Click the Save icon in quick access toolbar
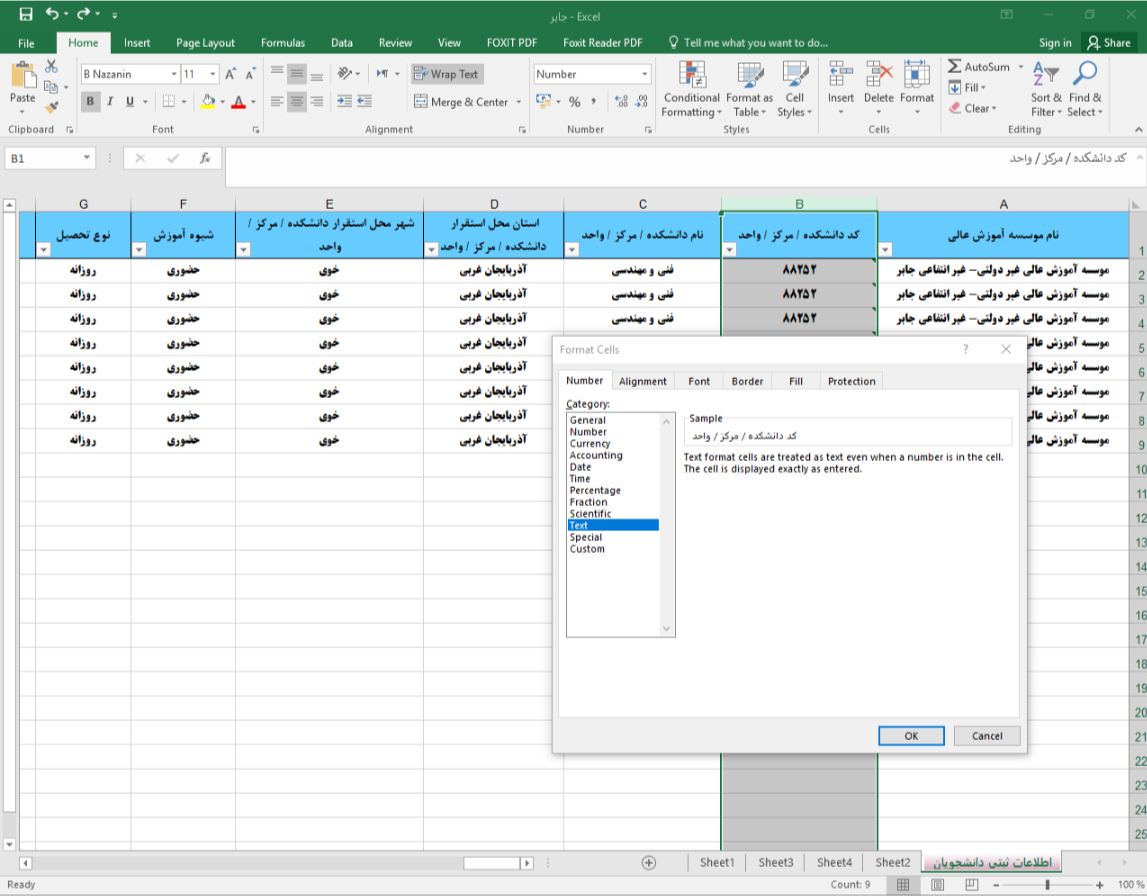The image size is (1147, 896). tap(25, 15)
